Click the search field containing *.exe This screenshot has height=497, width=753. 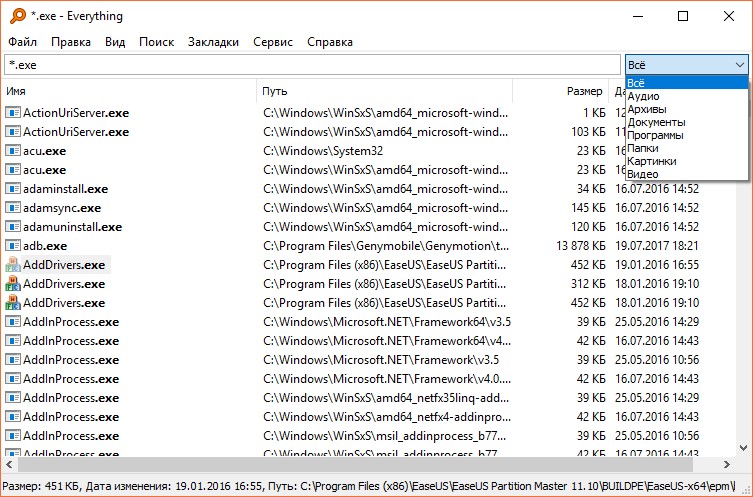[312, 64]
